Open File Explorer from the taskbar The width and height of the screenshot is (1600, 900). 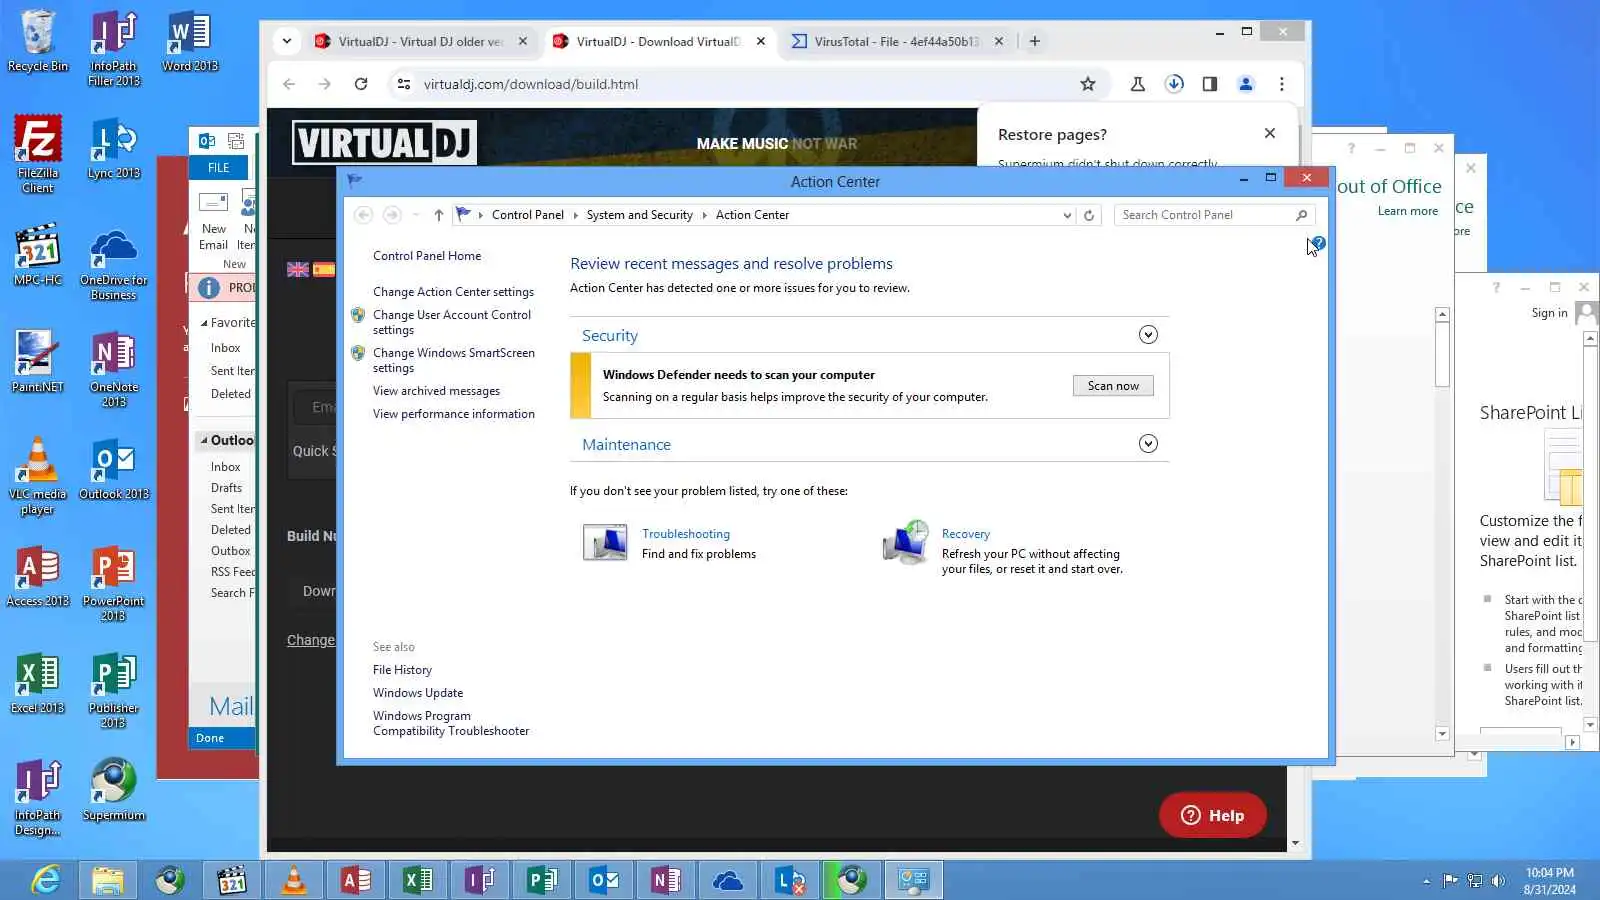click(108, 880)
